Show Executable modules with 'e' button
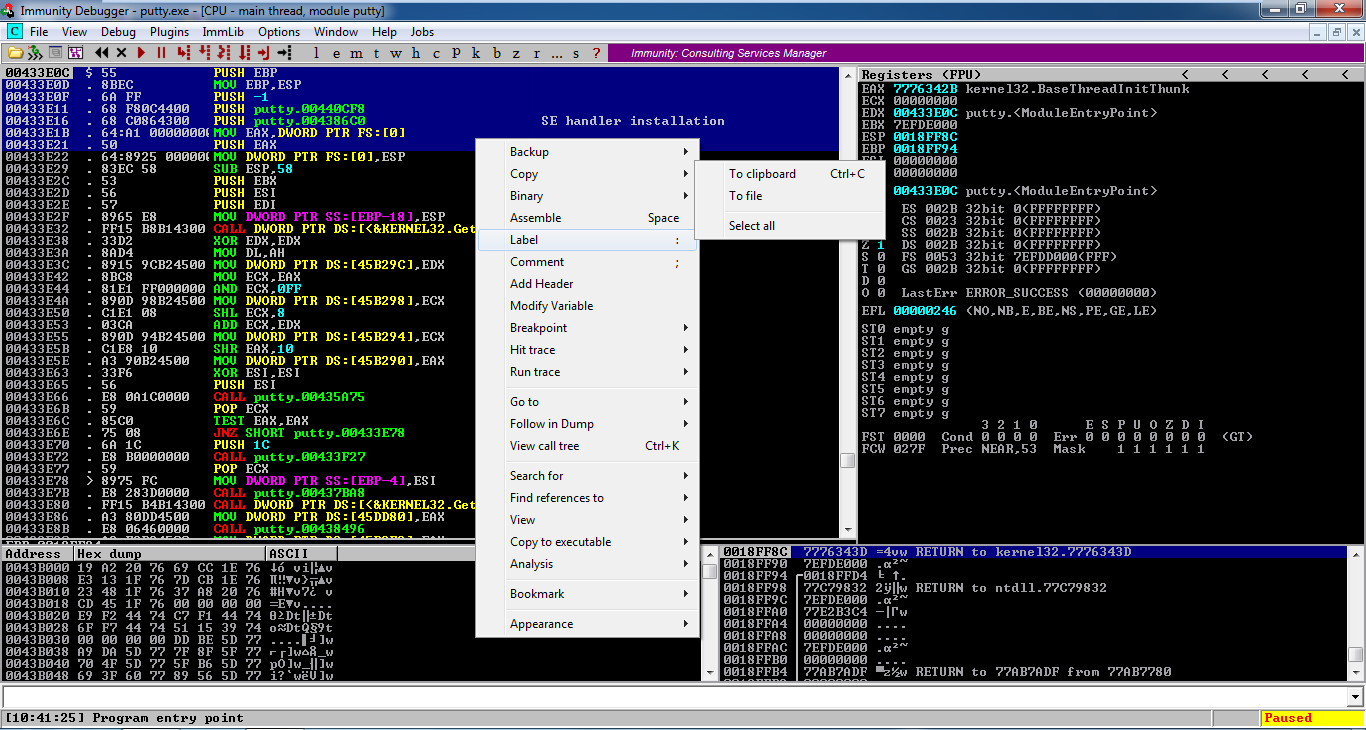This screenshot has height=730, width=1366. click(335, 53)
